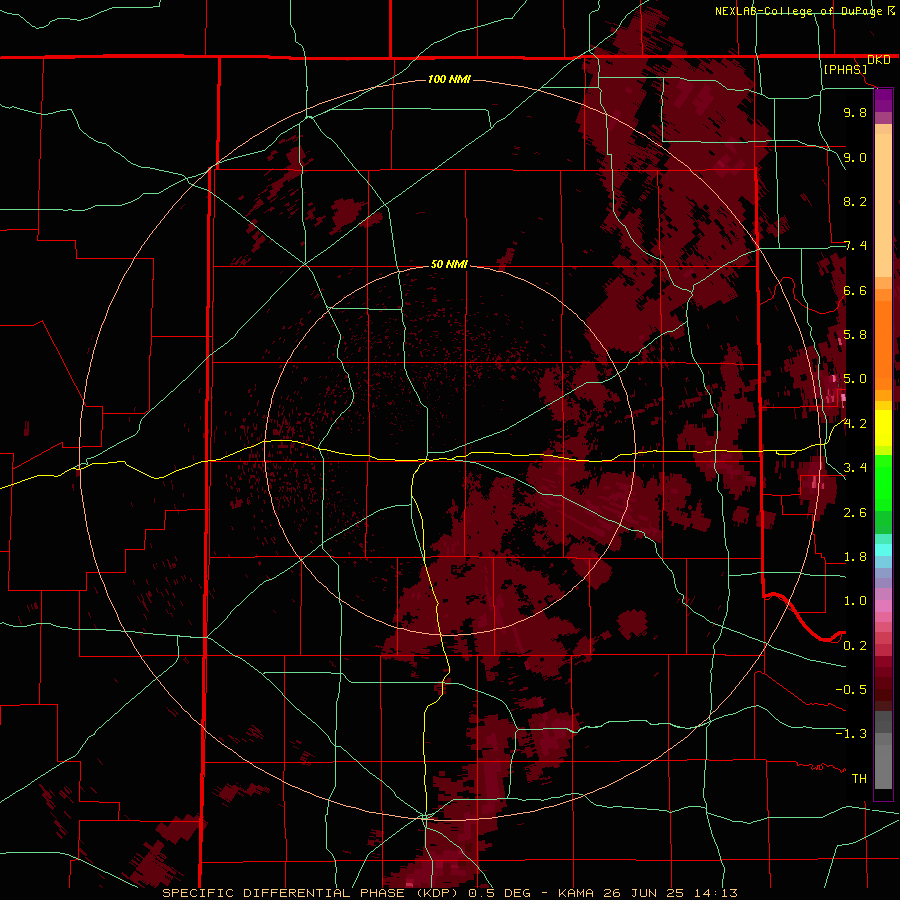
Task: Click the 0.2 legend value
Action: (855, 646)
